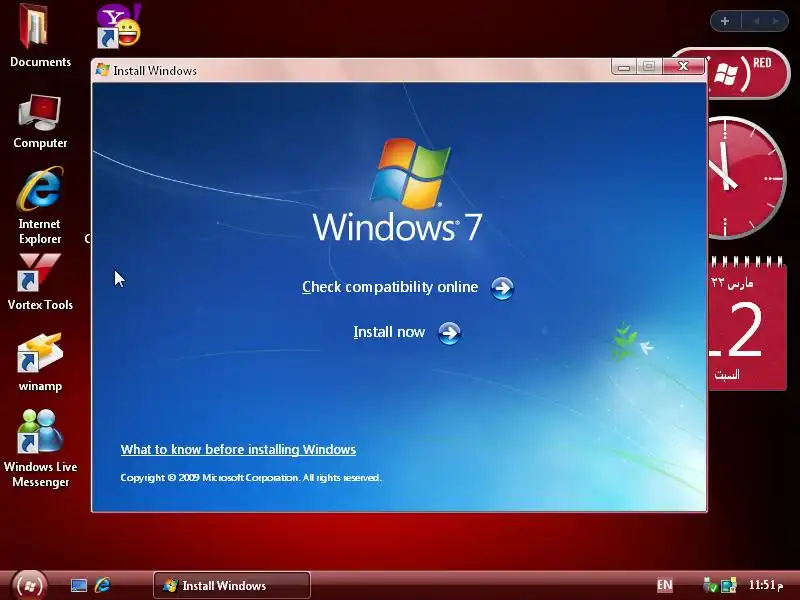Viewport: 800px width, 600px height.
Task: Open the EN language indicator
Action: pyautogui.click(x=664, y=585)
